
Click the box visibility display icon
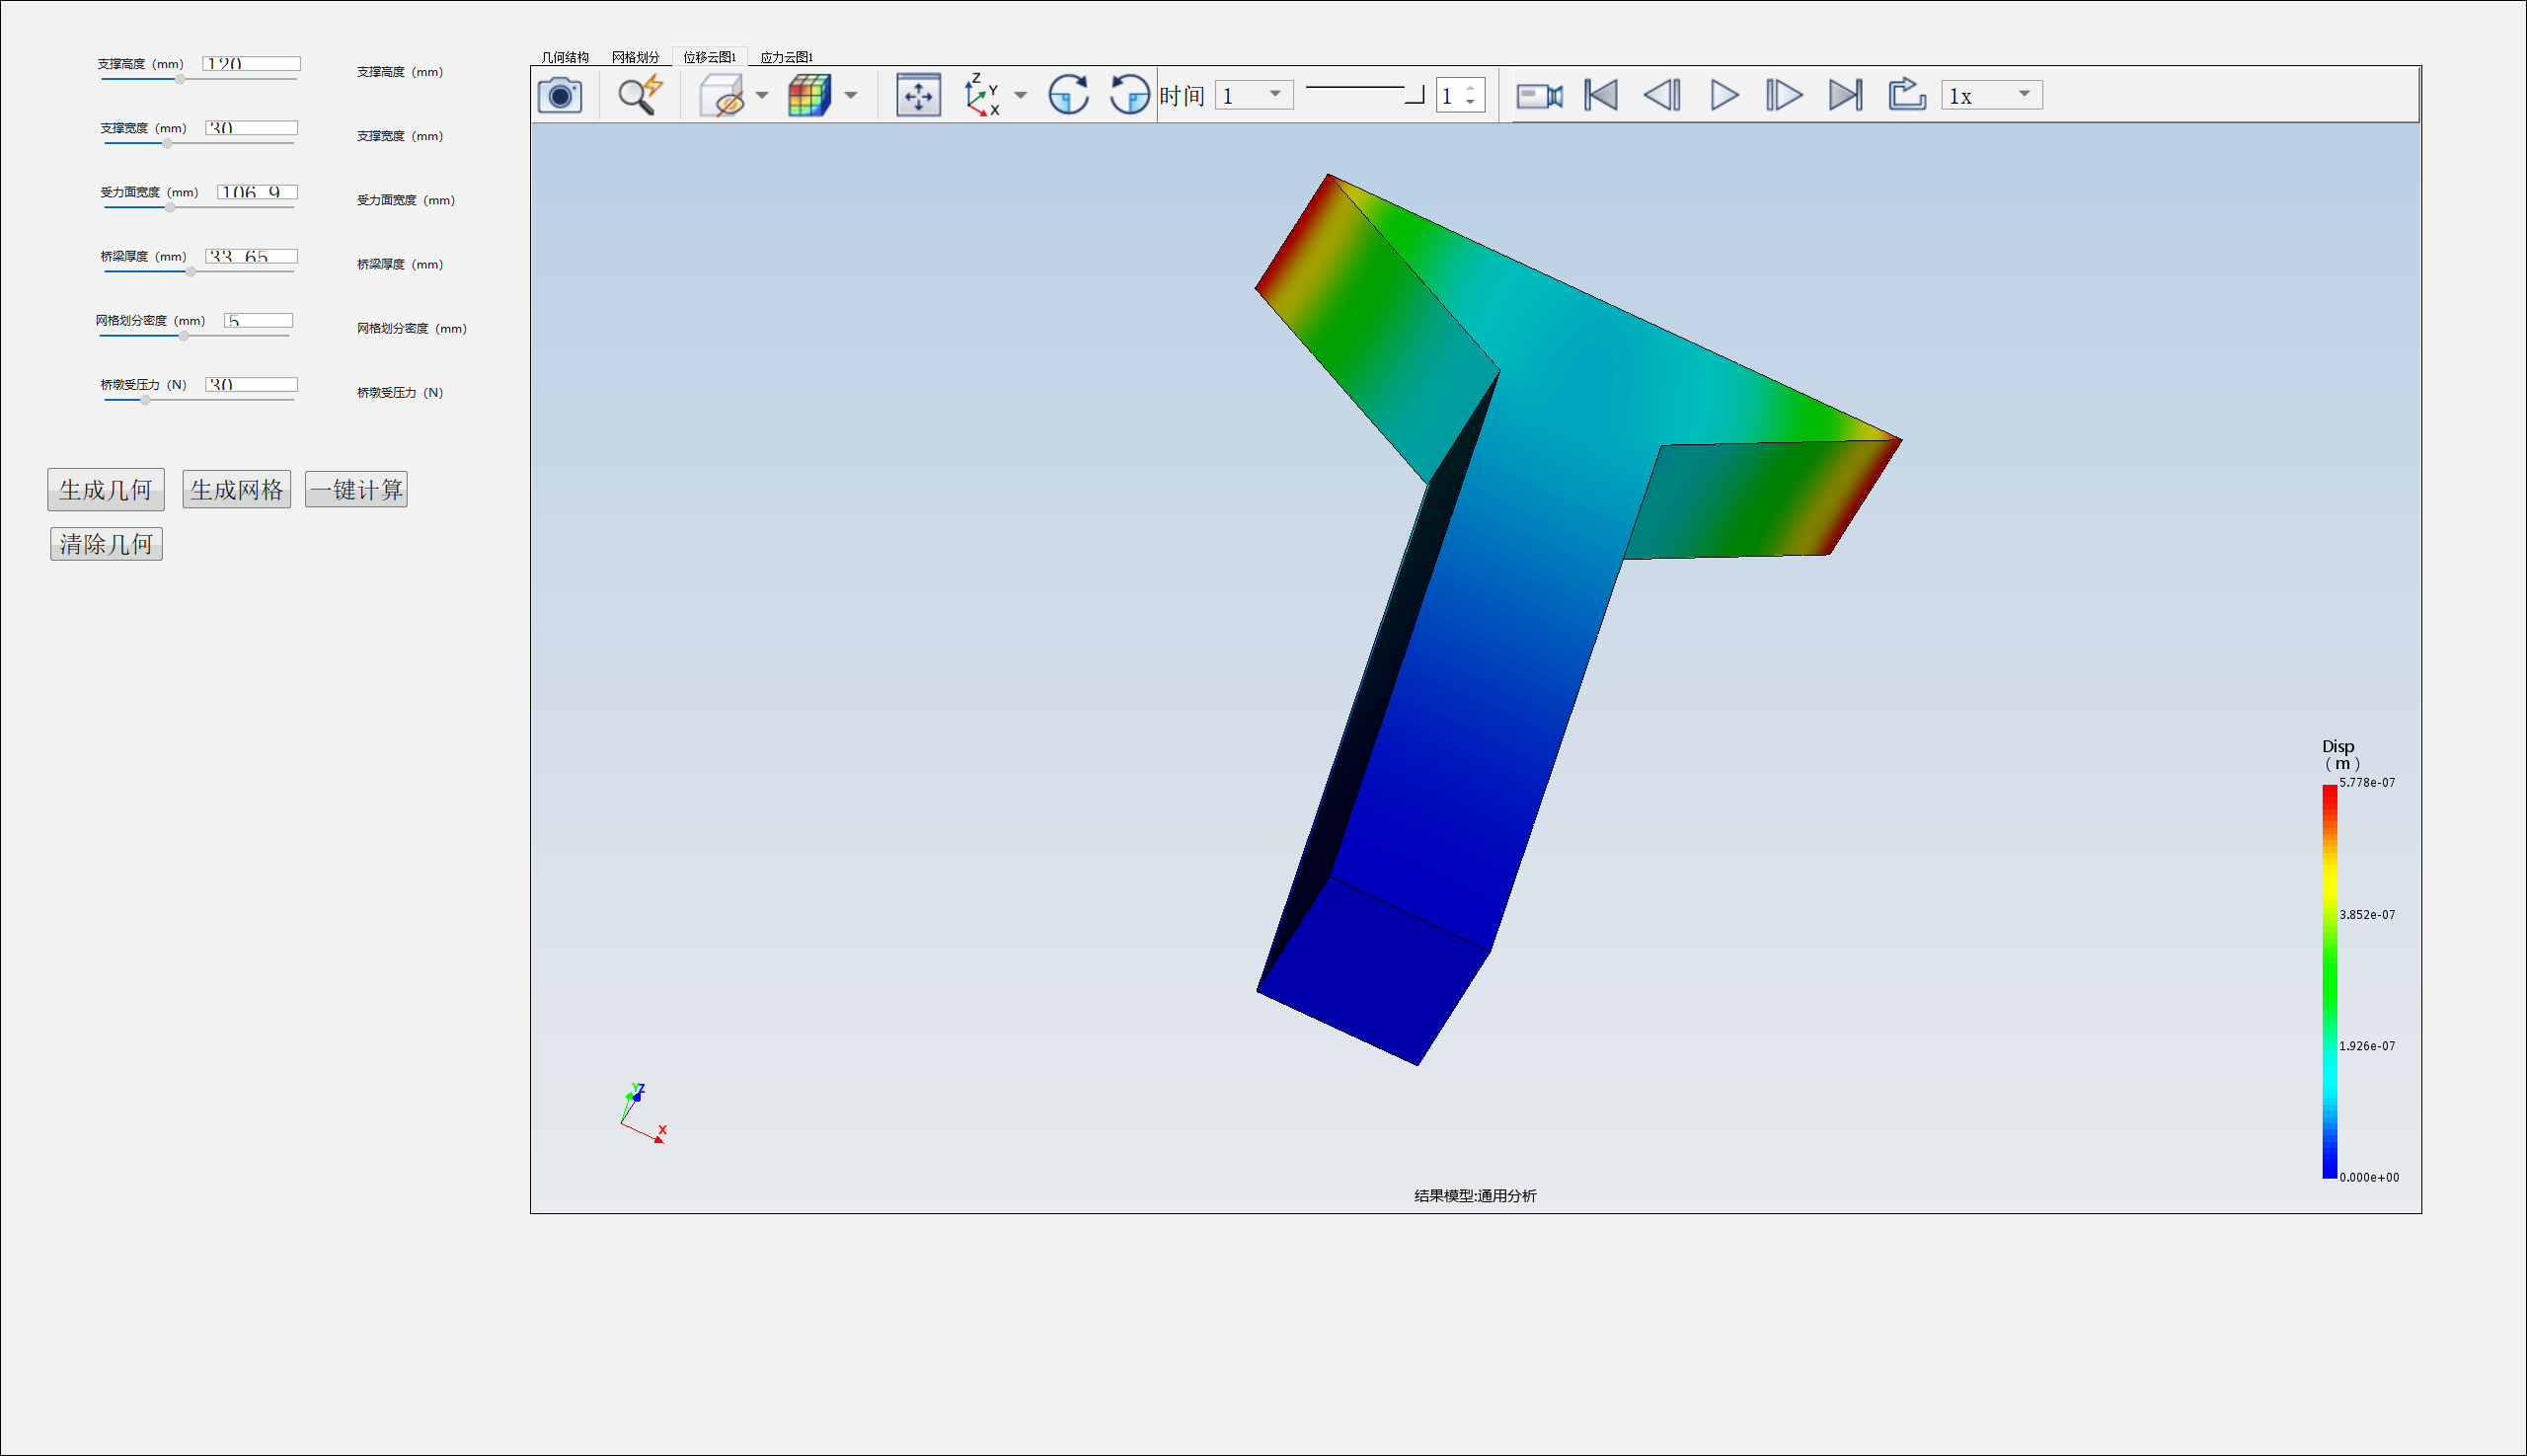click(x=722, y=96)
